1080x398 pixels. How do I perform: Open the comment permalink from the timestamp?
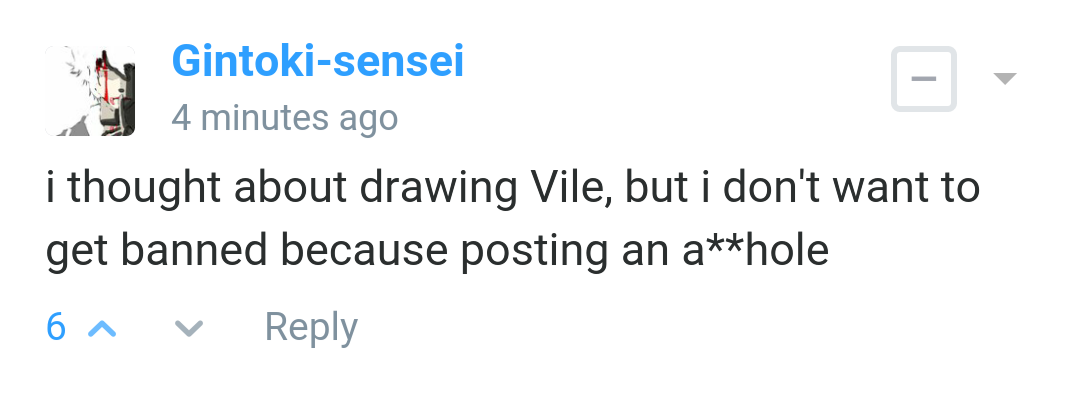[x=284, y=117]
